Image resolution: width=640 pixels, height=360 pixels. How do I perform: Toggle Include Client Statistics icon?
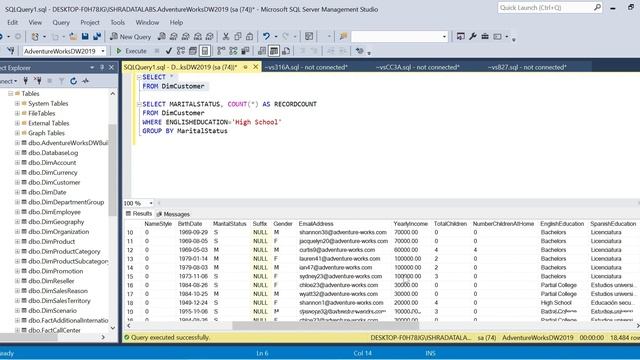(x=245, y=51)
